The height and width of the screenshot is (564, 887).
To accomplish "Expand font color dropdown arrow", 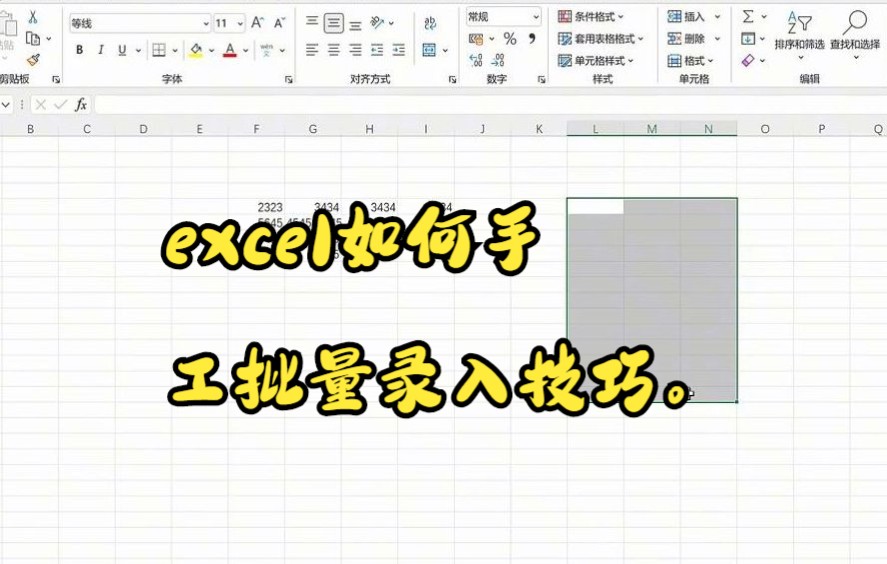I will (x=246, y=50).
